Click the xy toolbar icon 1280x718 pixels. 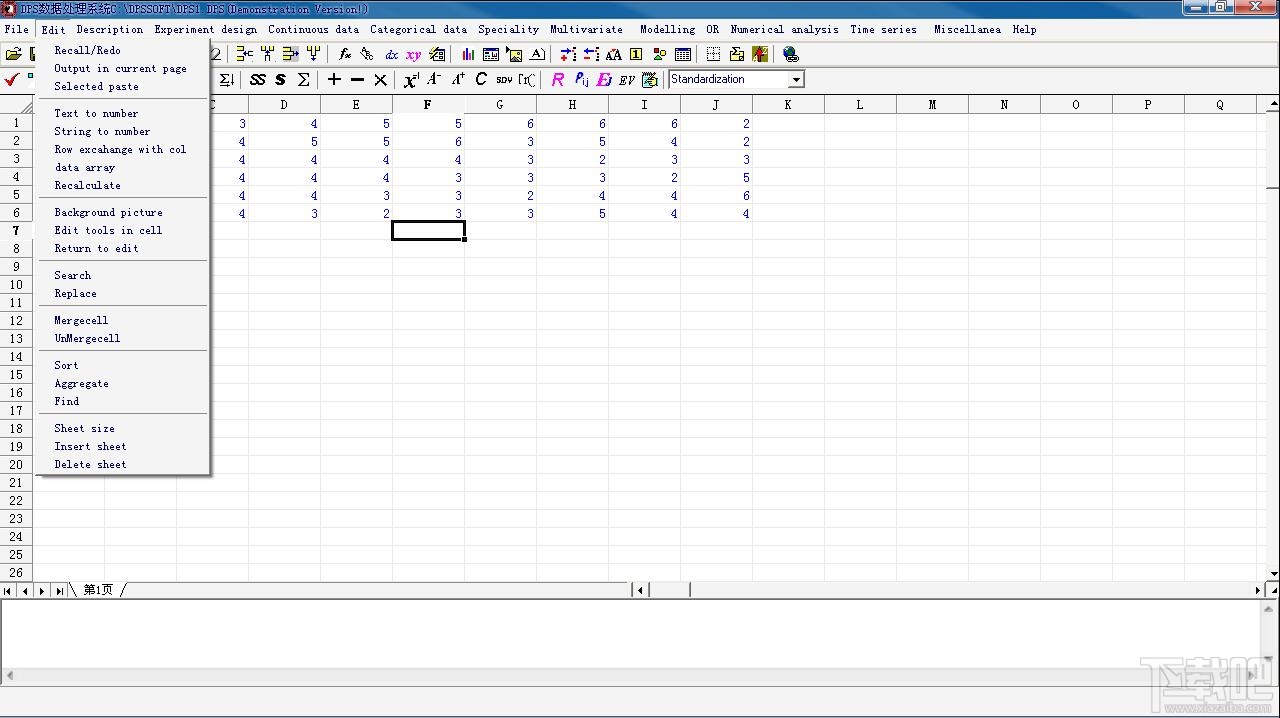pyautogui.click(x=413, y=54)
